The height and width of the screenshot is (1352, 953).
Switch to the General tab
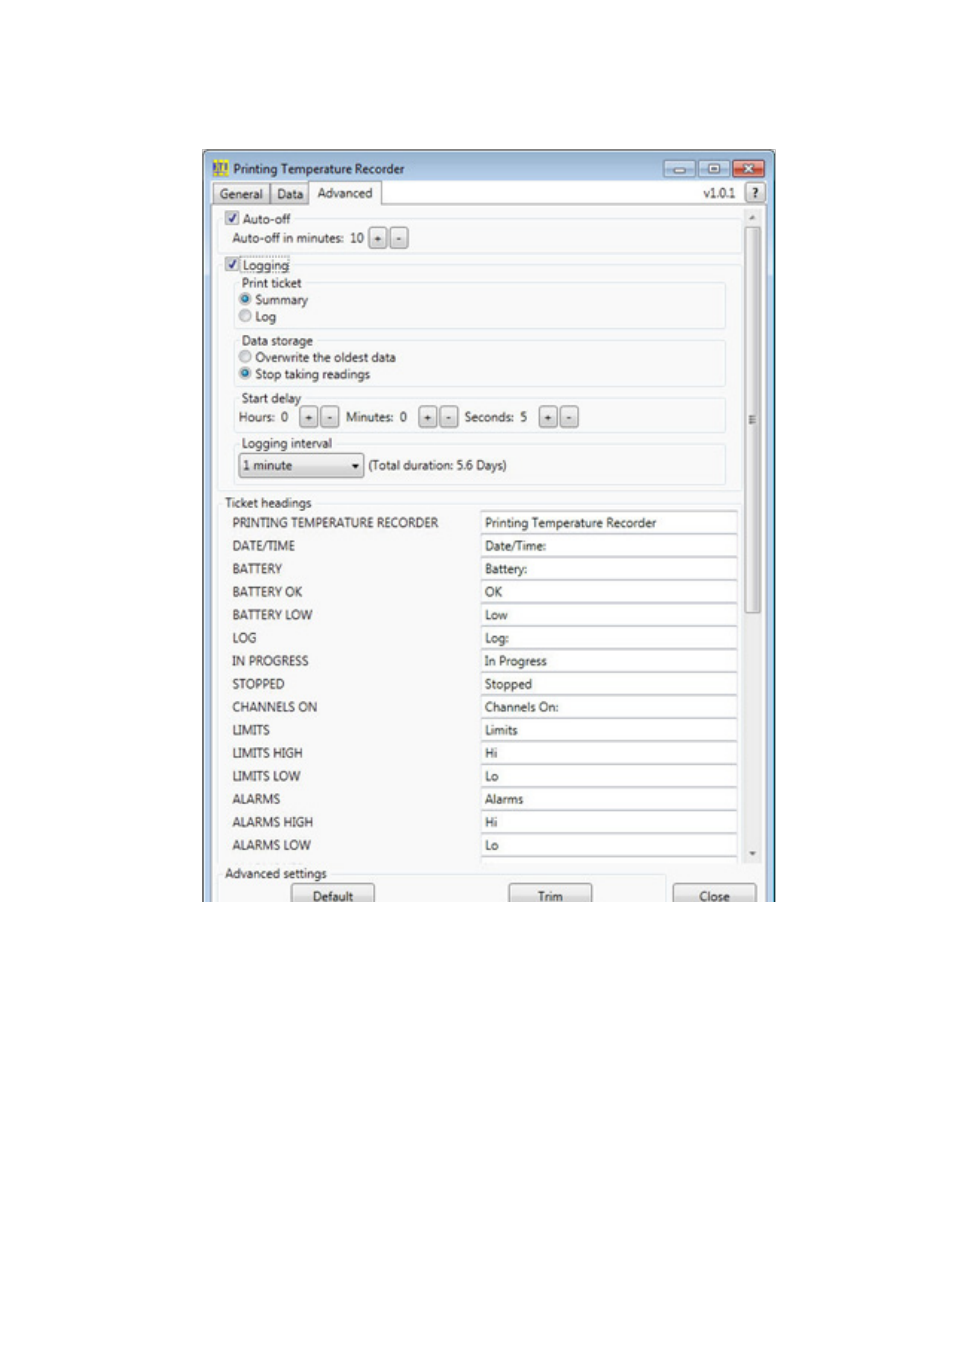[x=241, y=194]
